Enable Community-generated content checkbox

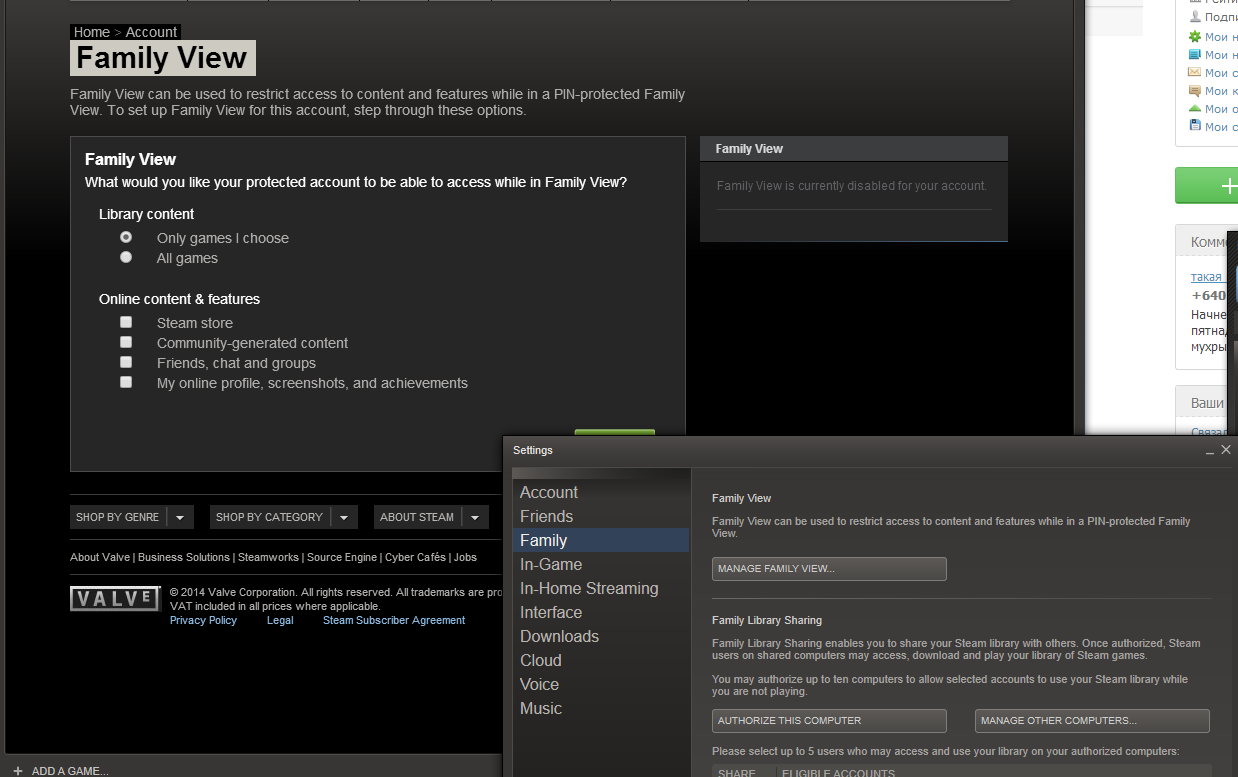point(126,342)
